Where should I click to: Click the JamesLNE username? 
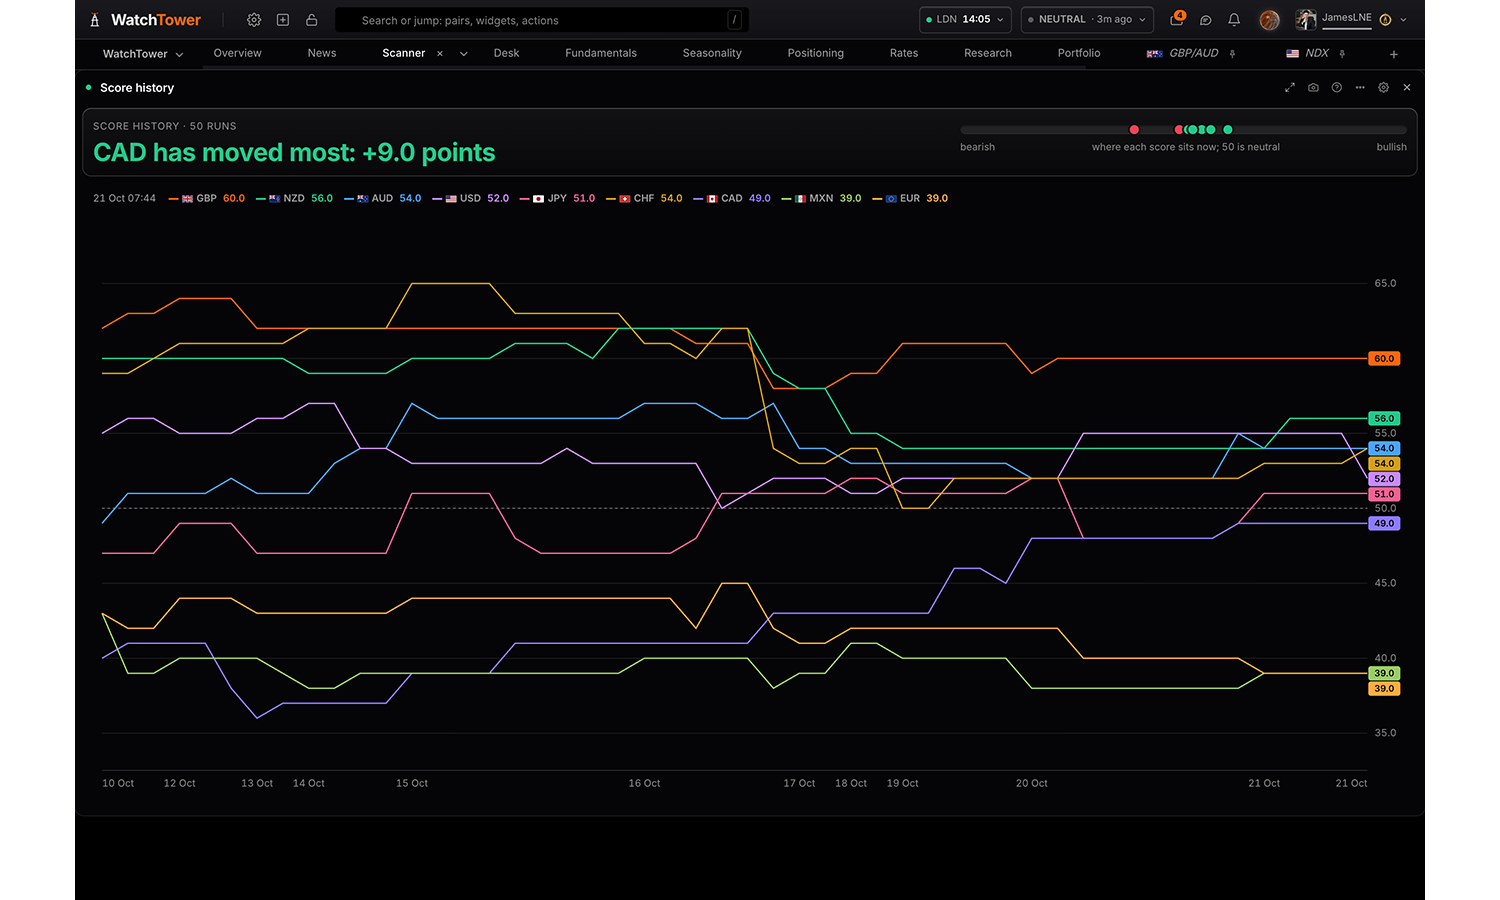(1347, 17)
